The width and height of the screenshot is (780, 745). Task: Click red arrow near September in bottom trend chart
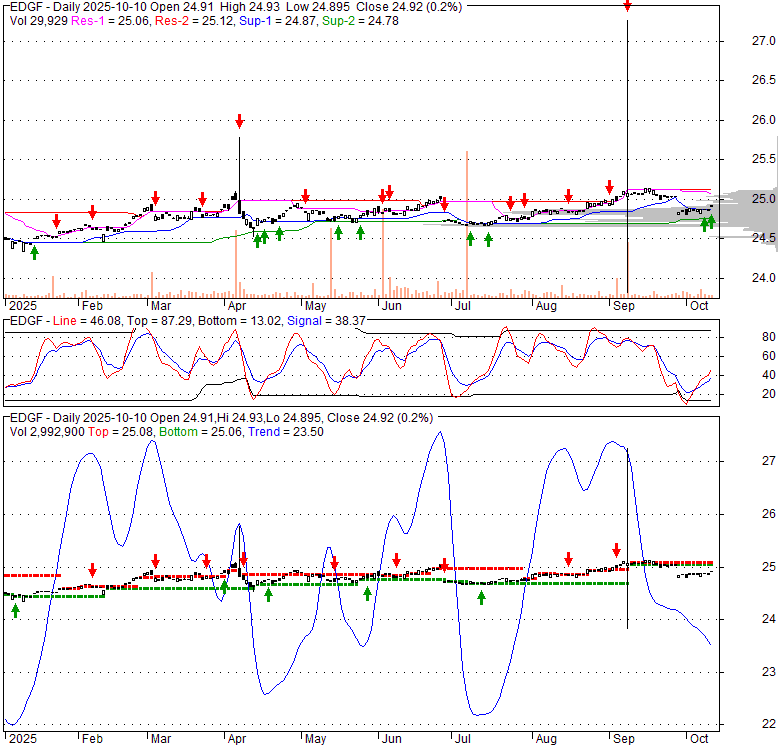coord(616,550)
